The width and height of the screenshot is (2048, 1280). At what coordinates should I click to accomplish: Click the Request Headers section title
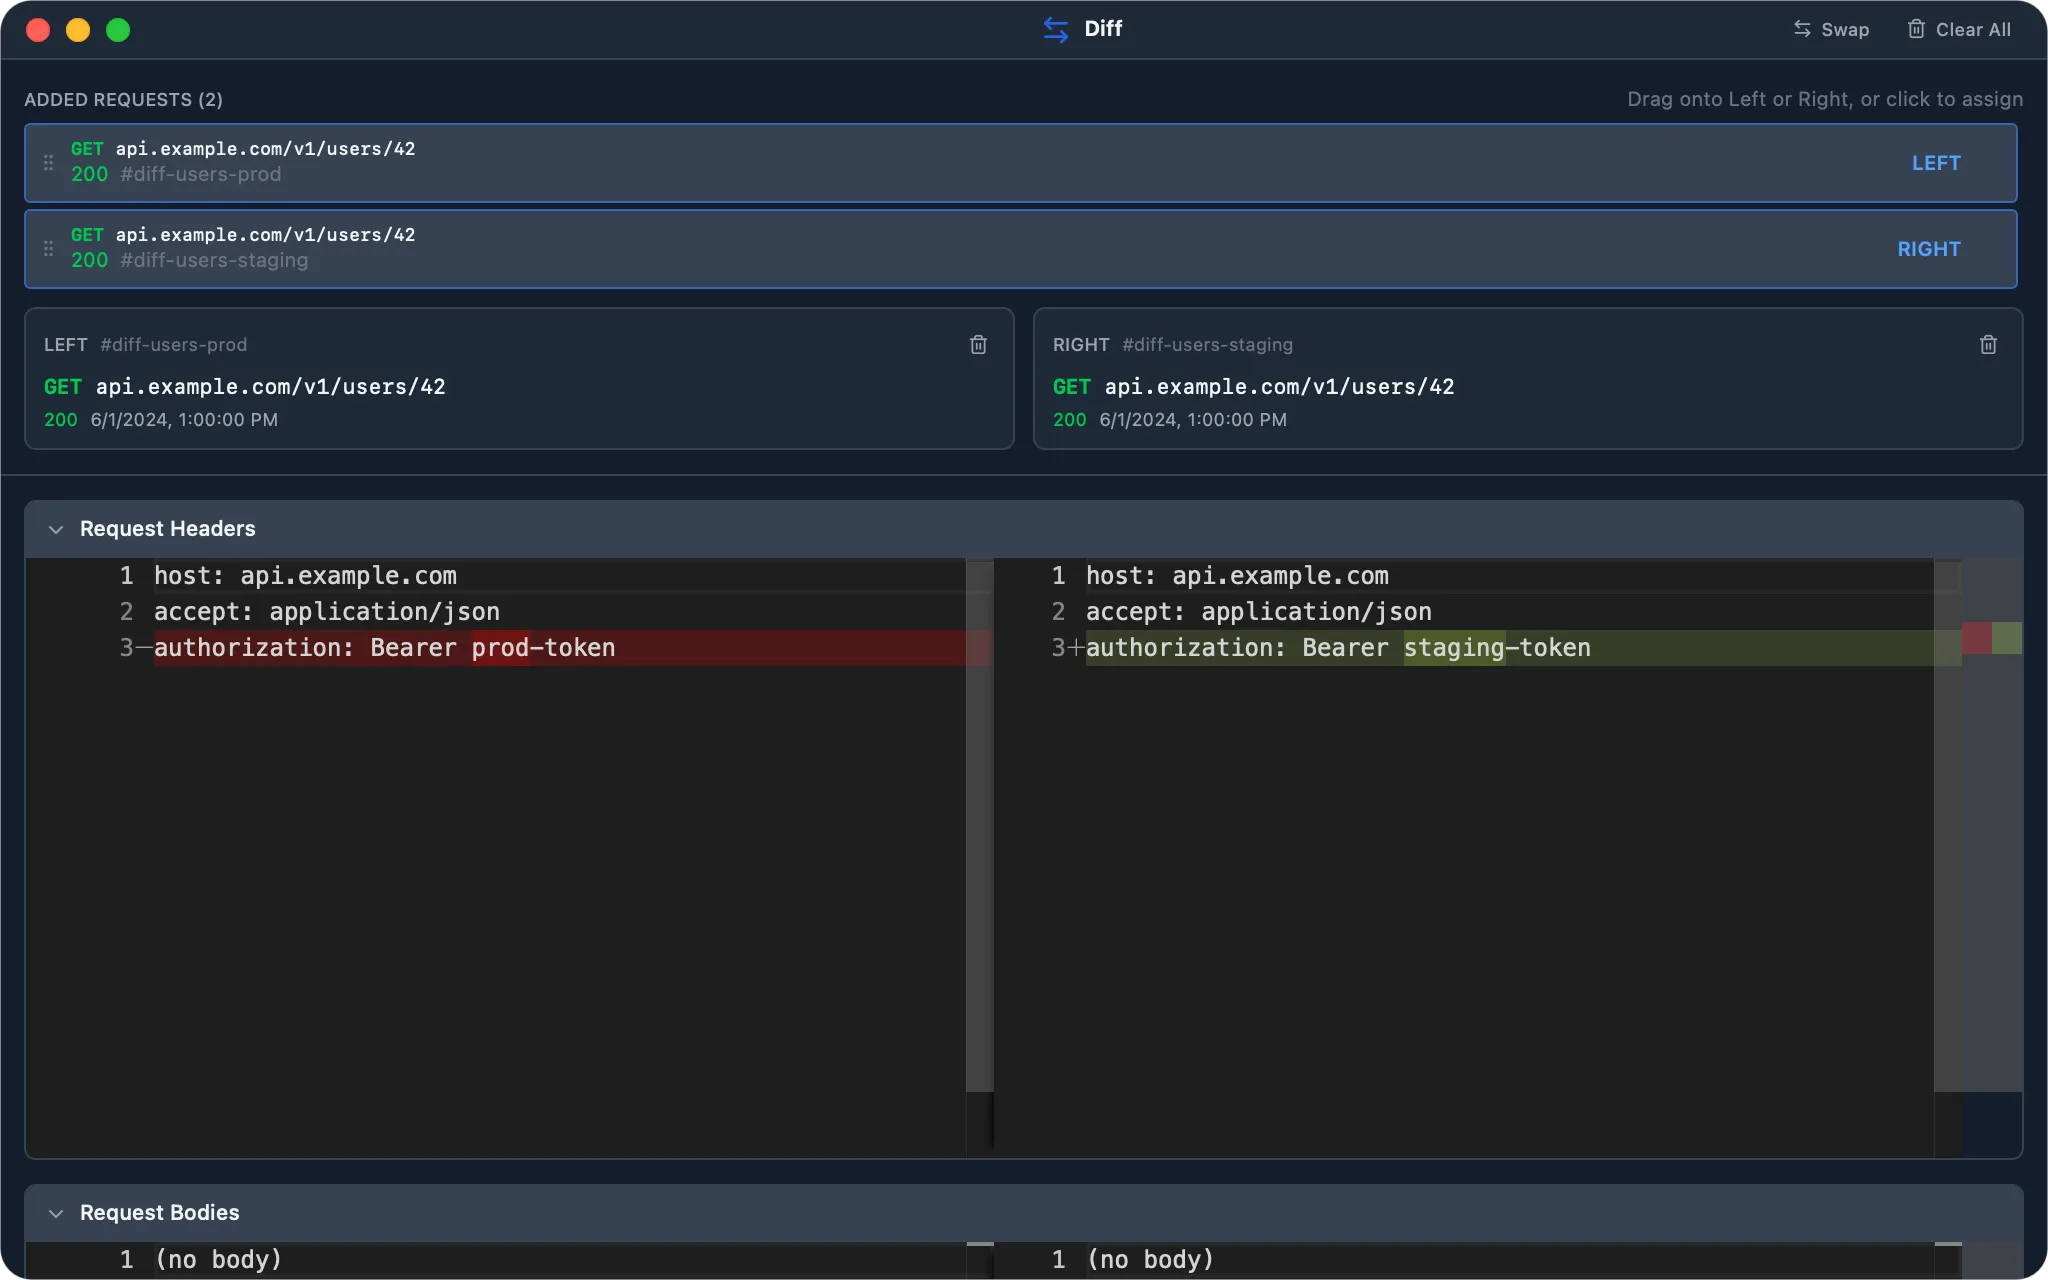[x=167, y=529]
